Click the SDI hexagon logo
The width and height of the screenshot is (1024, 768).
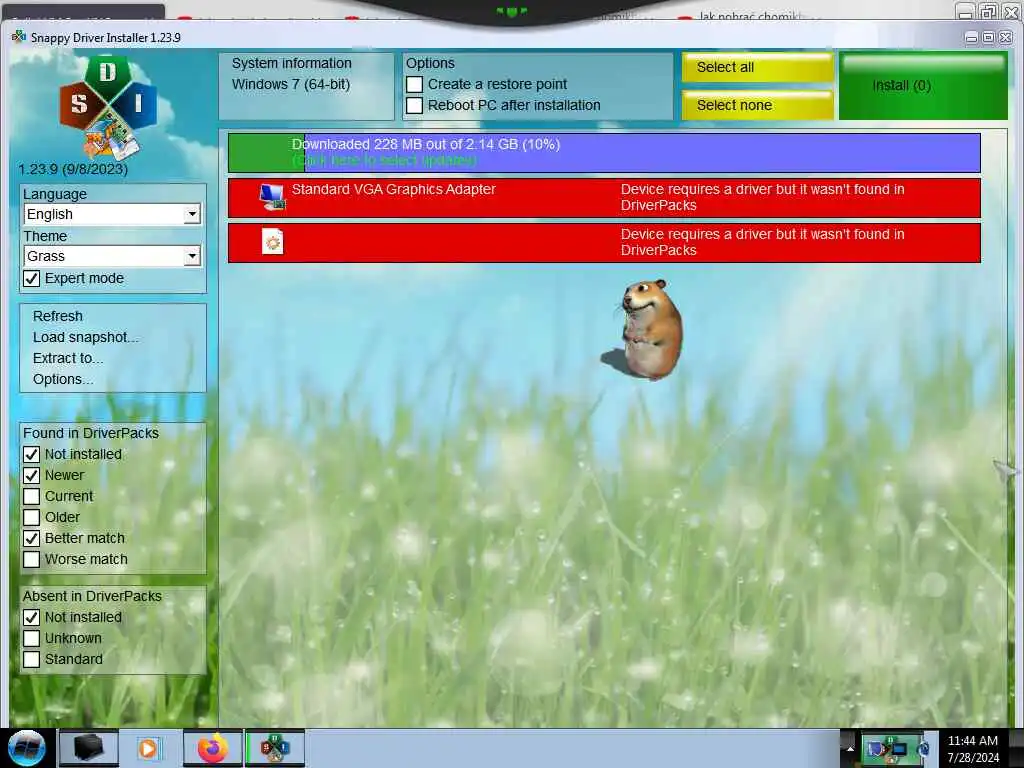108,108
